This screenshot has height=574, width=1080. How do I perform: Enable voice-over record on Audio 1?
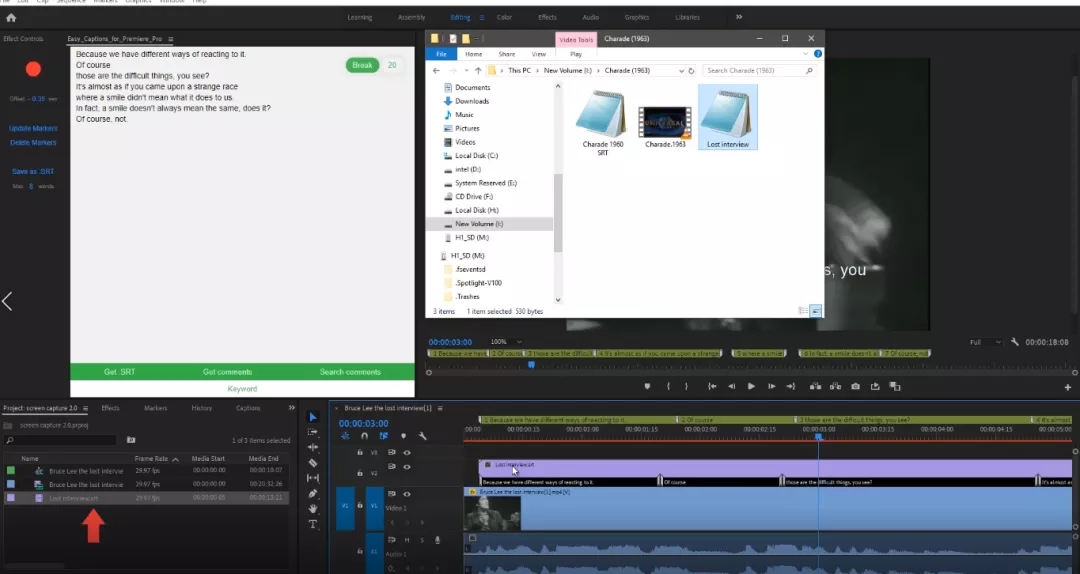(437, 540)
